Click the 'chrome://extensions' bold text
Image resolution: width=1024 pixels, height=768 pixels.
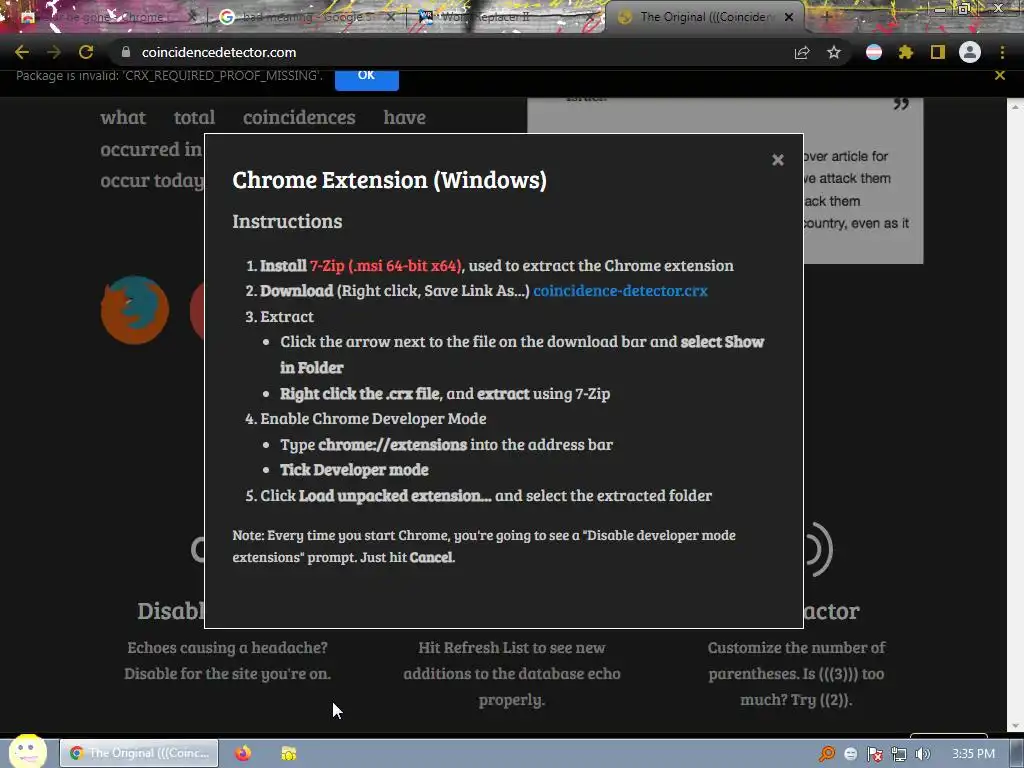pyautogui.click(x=392, y=445)
